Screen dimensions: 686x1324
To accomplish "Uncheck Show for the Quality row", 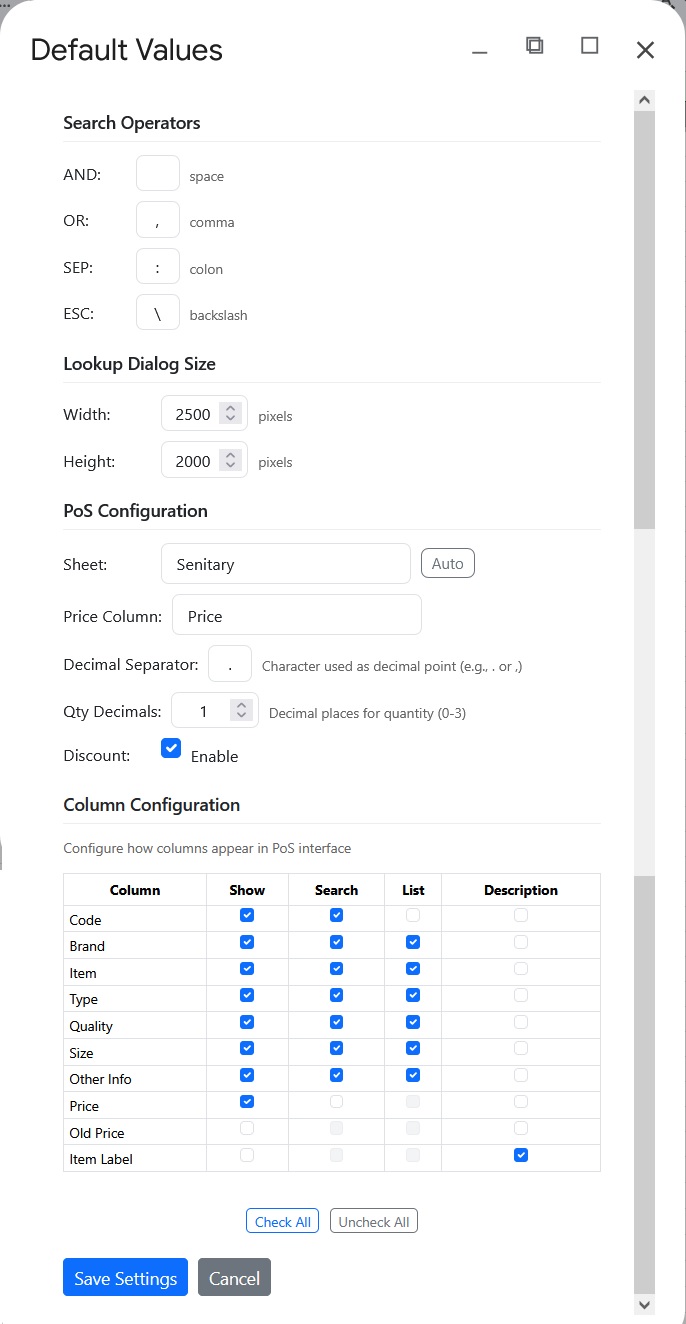I will pyautogui.click(x=247, y=1022).
